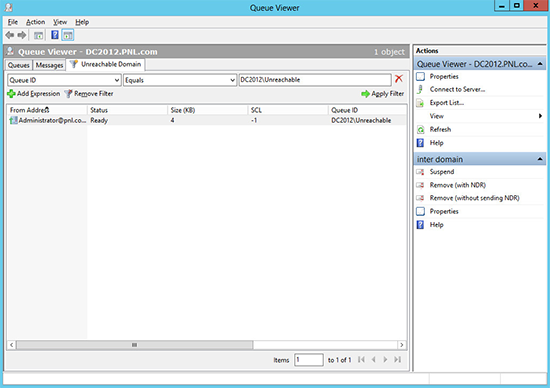The image size is (550, 388).
Task: Click the Help icon under Queue Viewer actions
Action: click(420, 143)
